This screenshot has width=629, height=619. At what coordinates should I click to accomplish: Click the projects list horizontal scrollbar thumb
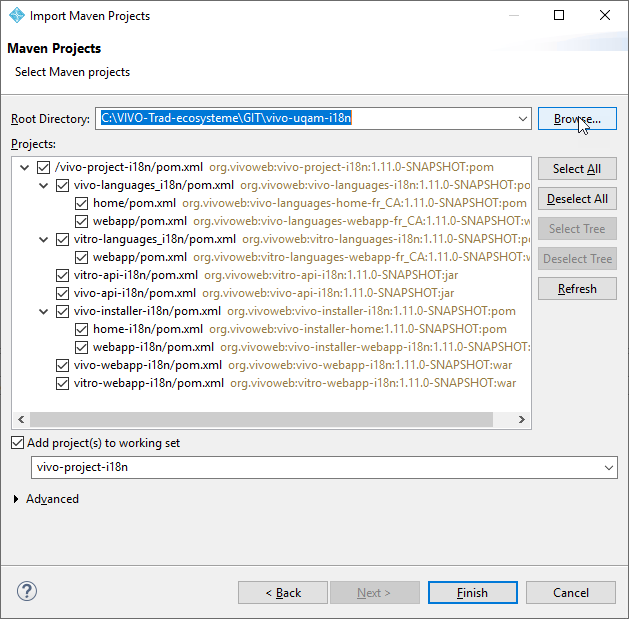(261, 420)
